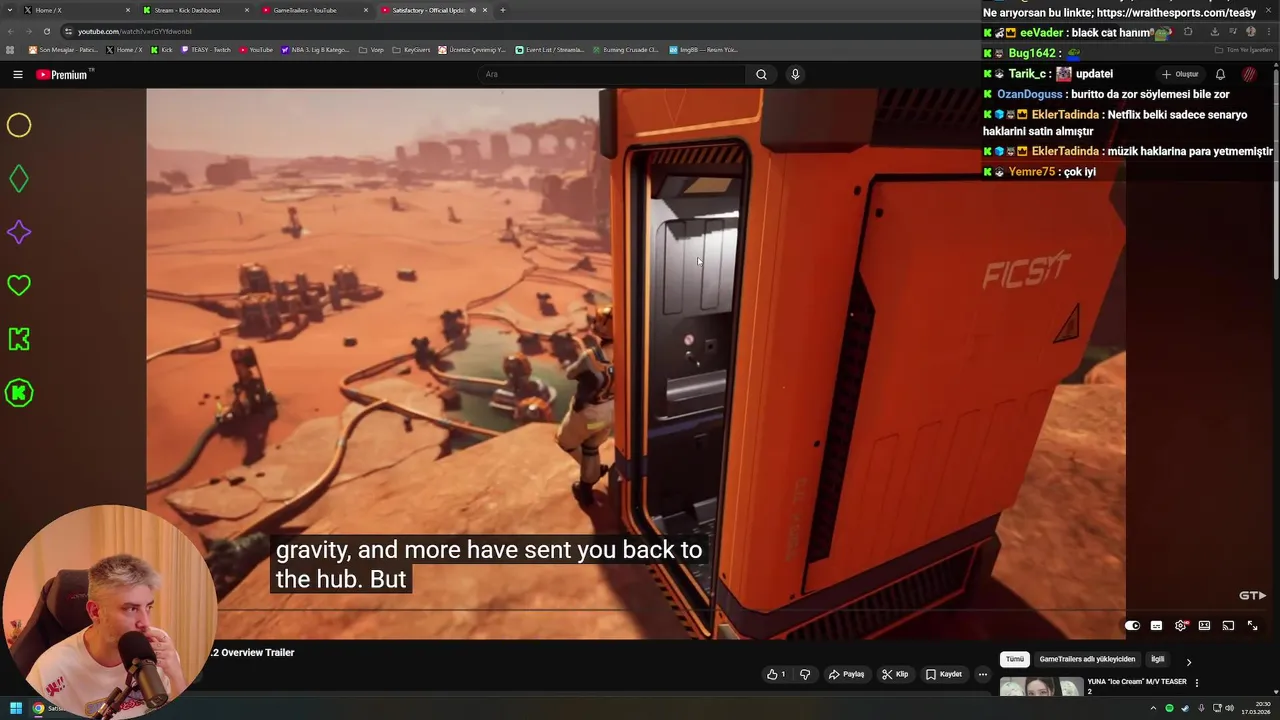
Task: Open taskbar clock showing 20:30
Action: (1255, 708)
